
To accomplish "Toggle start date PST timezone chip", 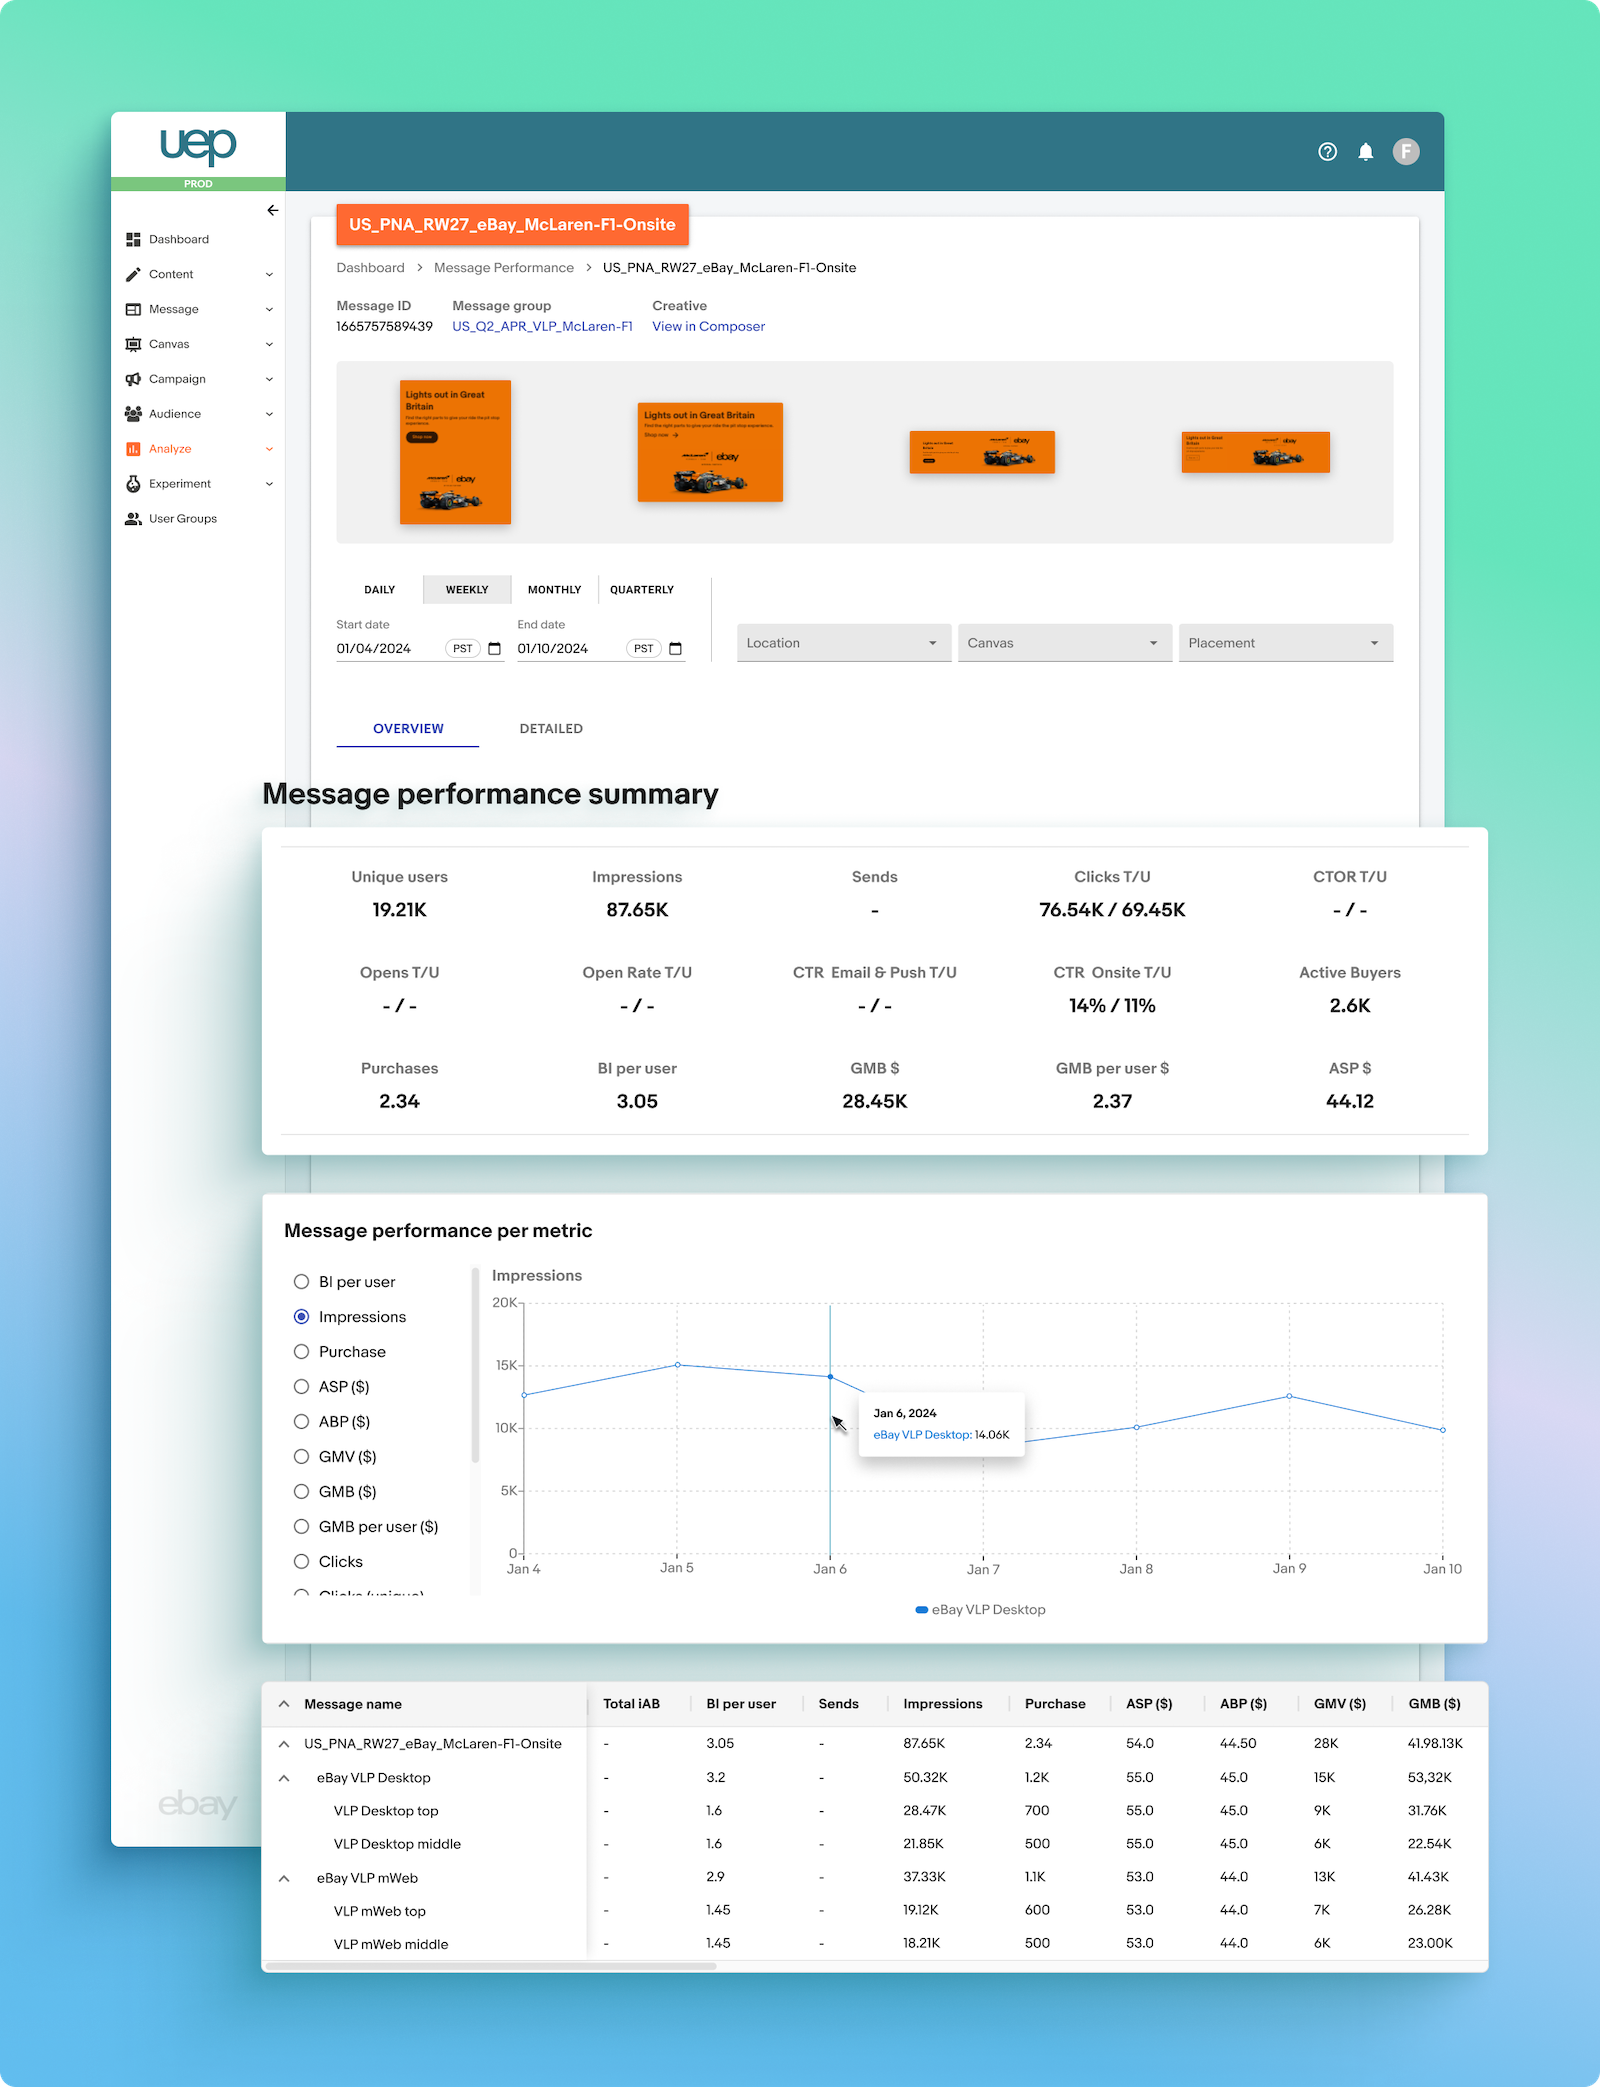I will coord(462,649).
